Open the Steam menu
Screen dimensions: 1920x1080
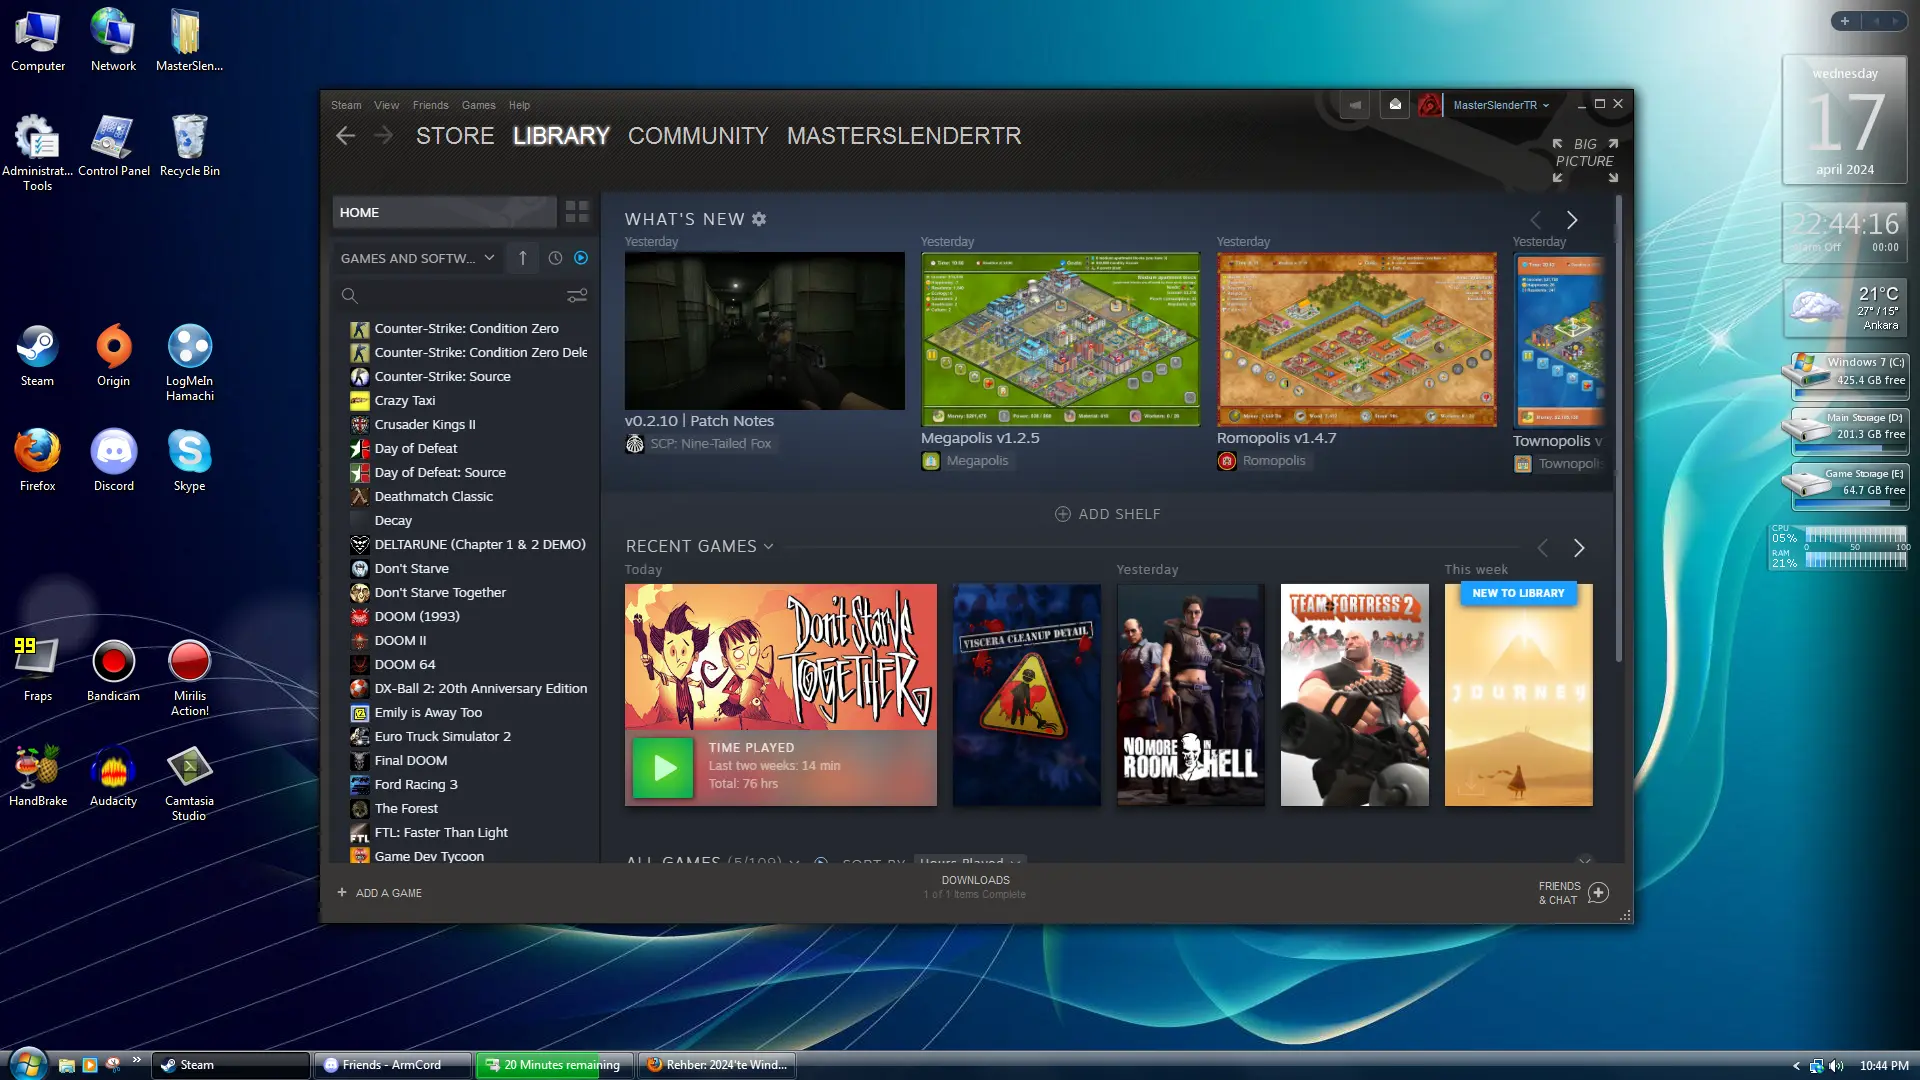tap(346, 105)
